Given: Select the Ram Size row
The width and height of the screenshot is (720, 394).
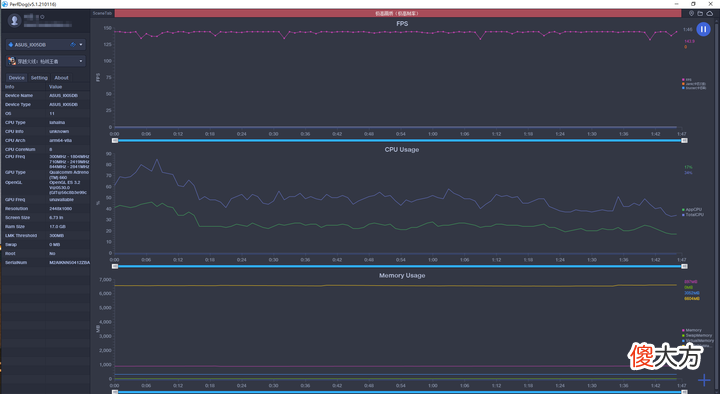Looking at the screenshot, I should tap(46, 226).
